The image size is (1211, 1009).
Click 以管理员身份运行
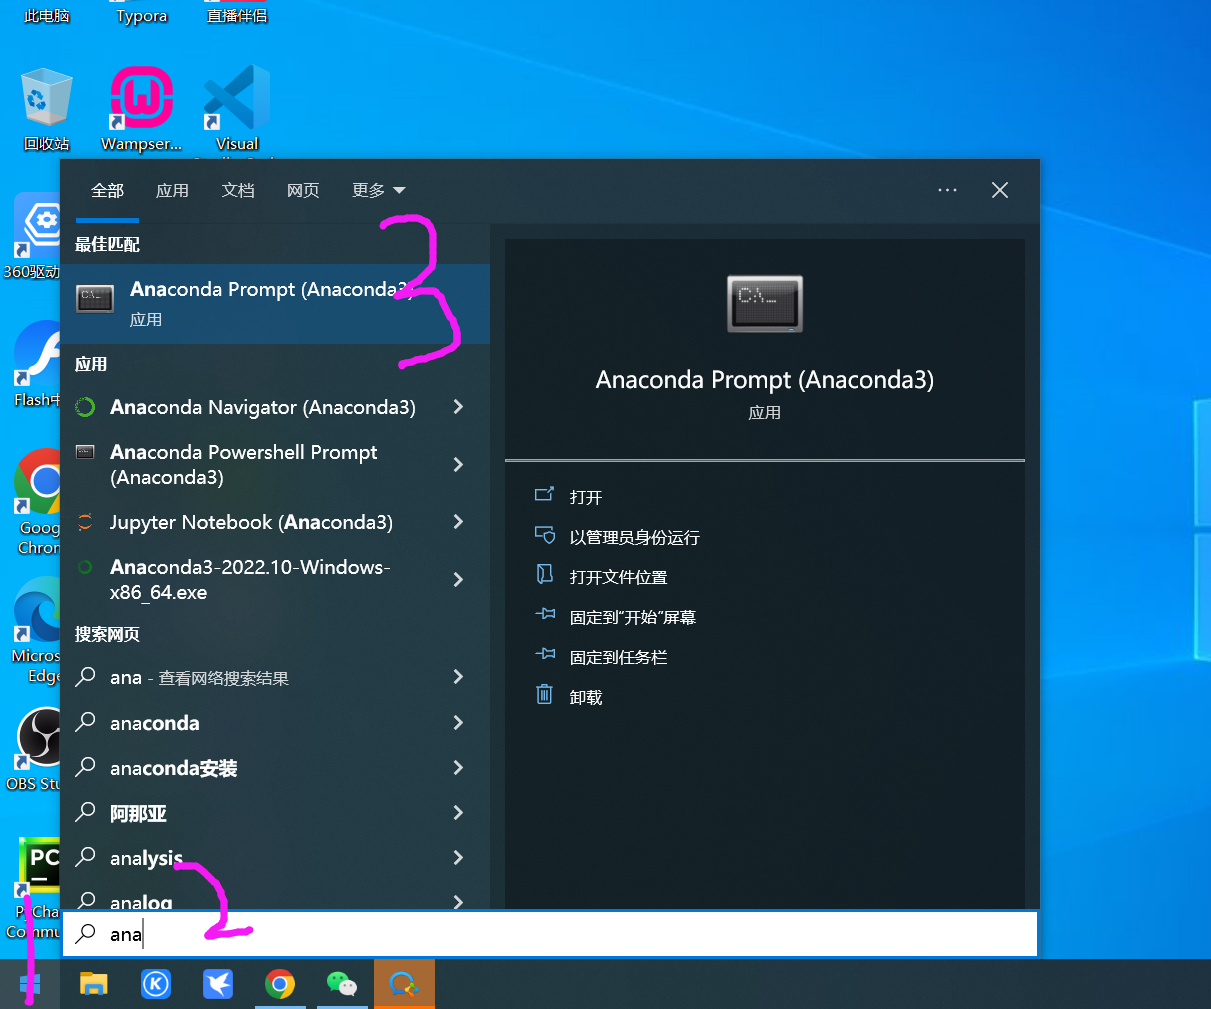coord(634,537)
